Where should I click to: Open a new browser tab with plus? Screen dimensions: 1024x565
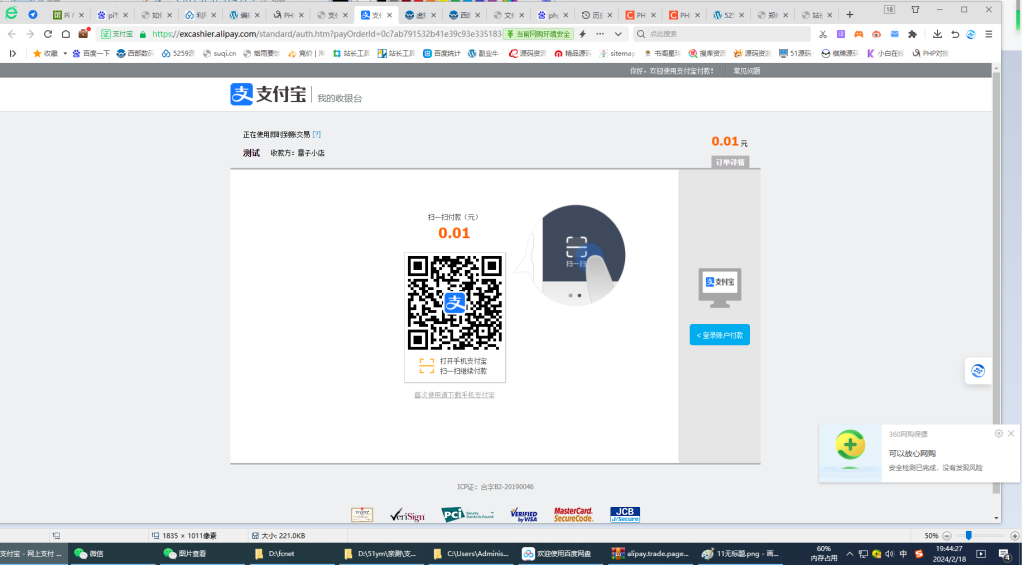point(850,14)
